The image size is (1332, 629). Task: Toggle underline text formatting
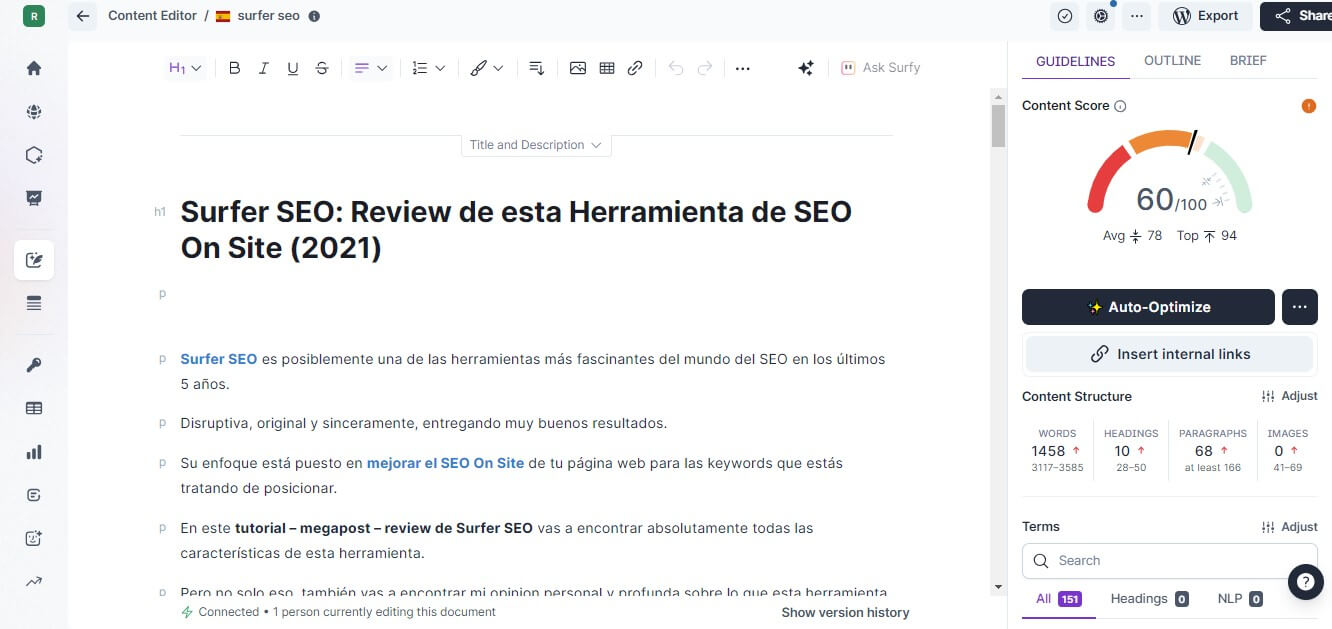pyautogui.click(x=293, y=68)
